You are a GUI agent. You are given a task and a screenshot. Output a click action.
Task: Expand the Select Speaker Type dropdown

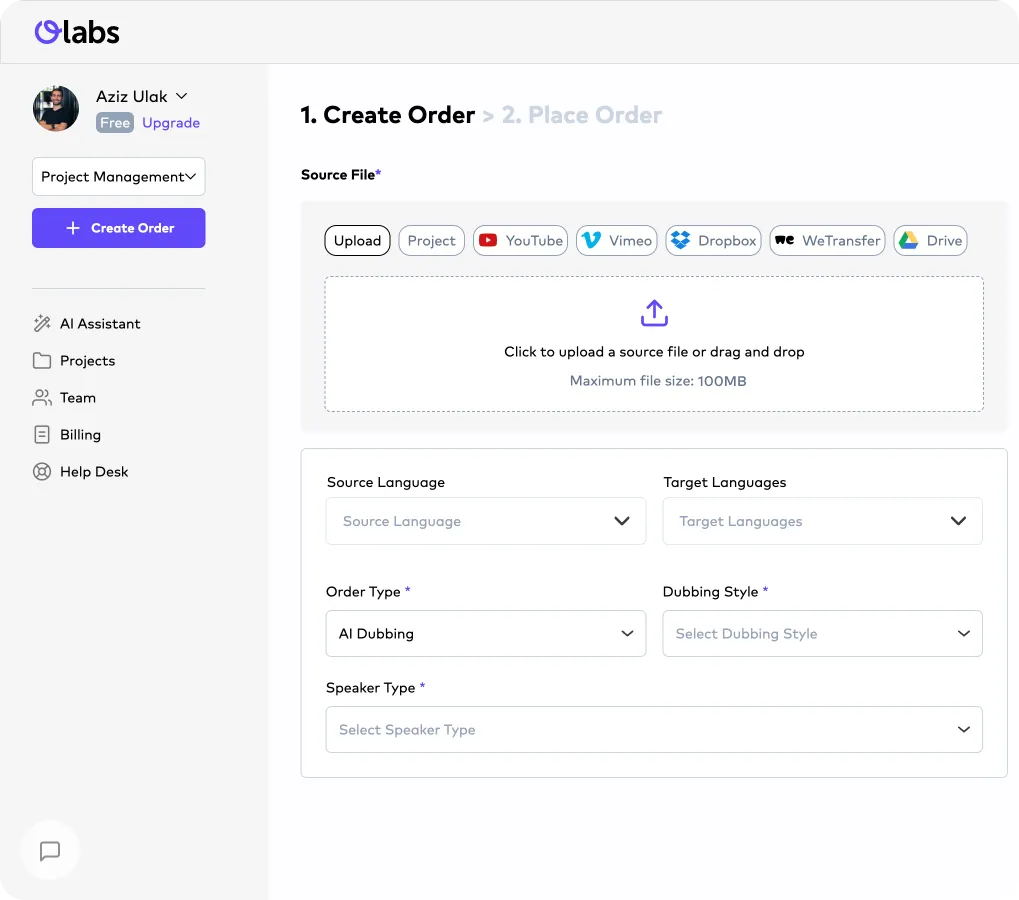pos(654,730)
